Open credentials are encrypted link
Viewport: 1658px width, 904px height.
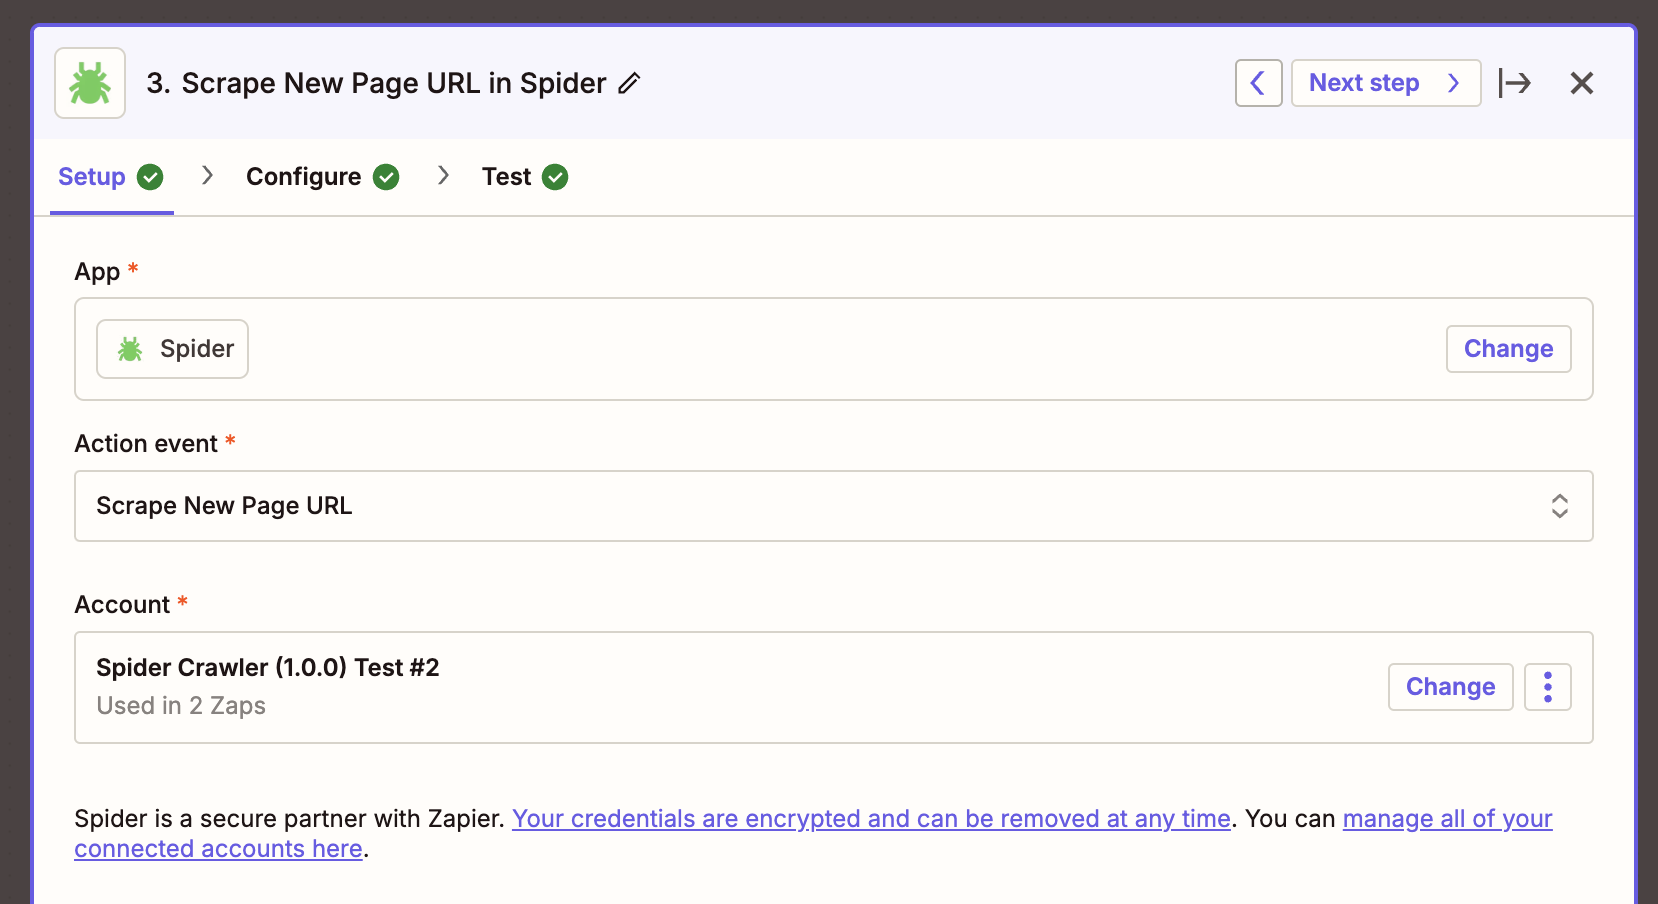(x=870, y=819)
